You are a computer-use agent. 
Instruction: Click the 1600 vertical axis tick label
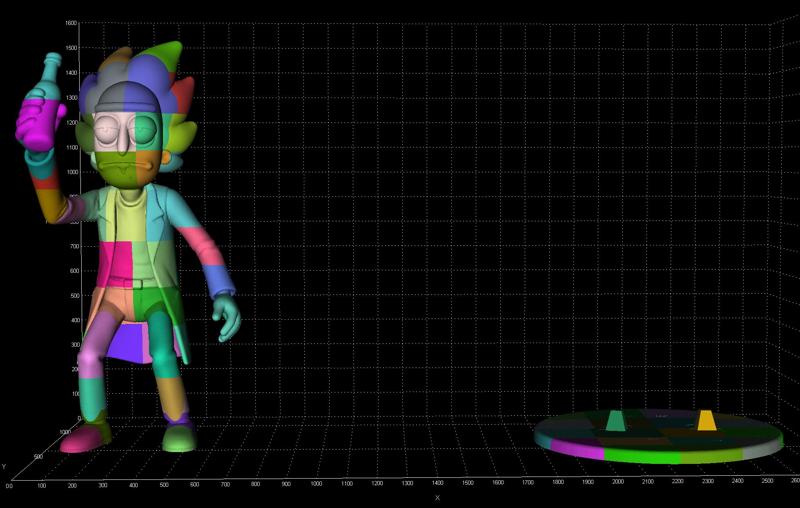tap(71, 23)
